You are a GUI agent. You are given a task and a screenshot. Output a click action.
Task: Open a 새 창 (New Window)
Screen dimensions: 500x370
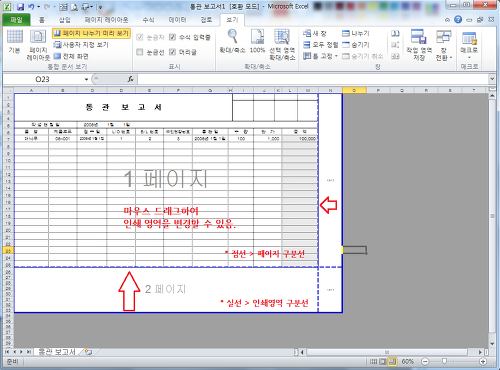(x=315, y=34)
